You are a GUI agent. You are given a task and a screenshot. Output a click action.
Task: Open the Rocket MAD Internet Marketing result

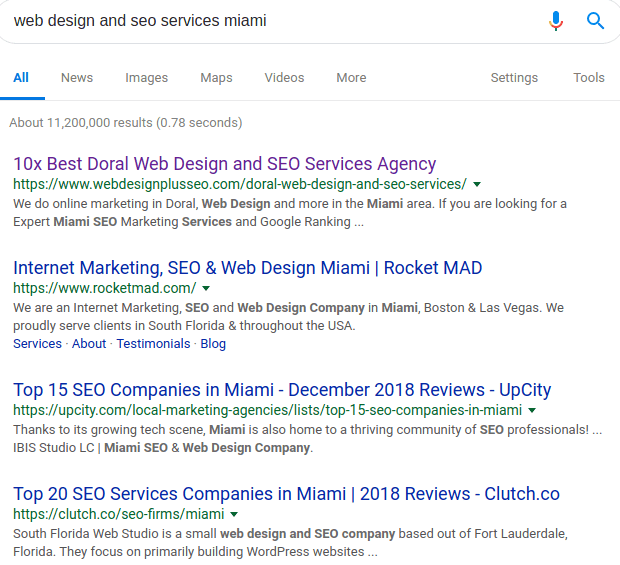point(248,268)
